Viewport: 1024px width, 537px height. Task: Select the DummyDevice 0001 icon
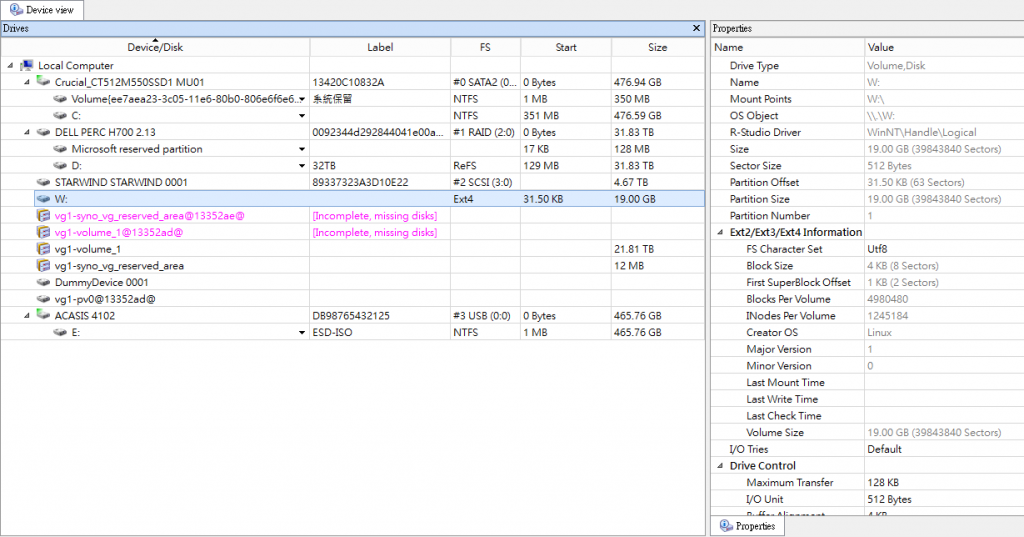[43, 283]
